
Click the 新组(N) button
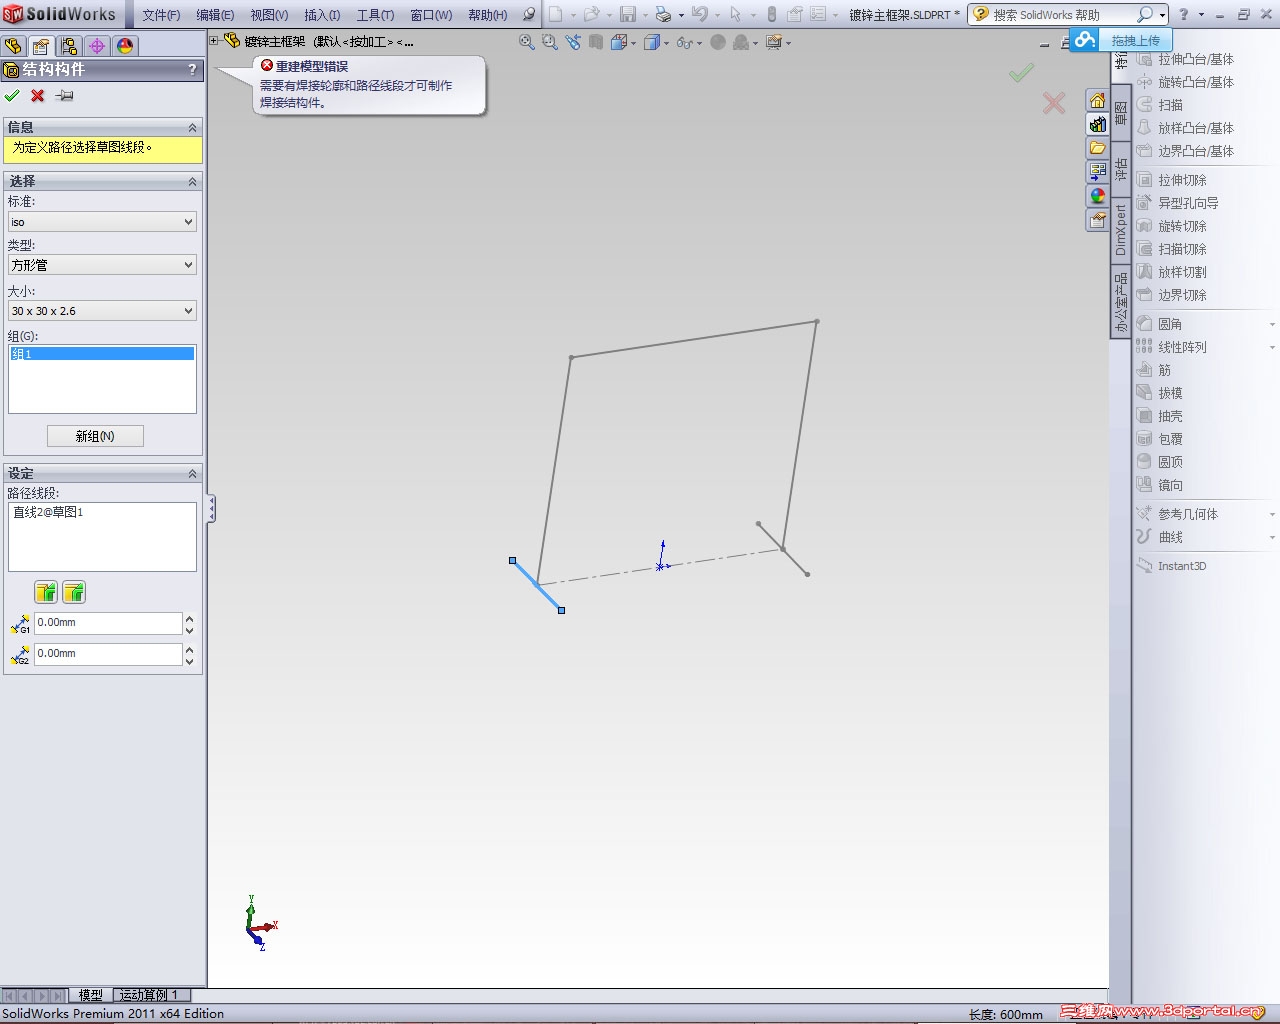pos(95,436)
